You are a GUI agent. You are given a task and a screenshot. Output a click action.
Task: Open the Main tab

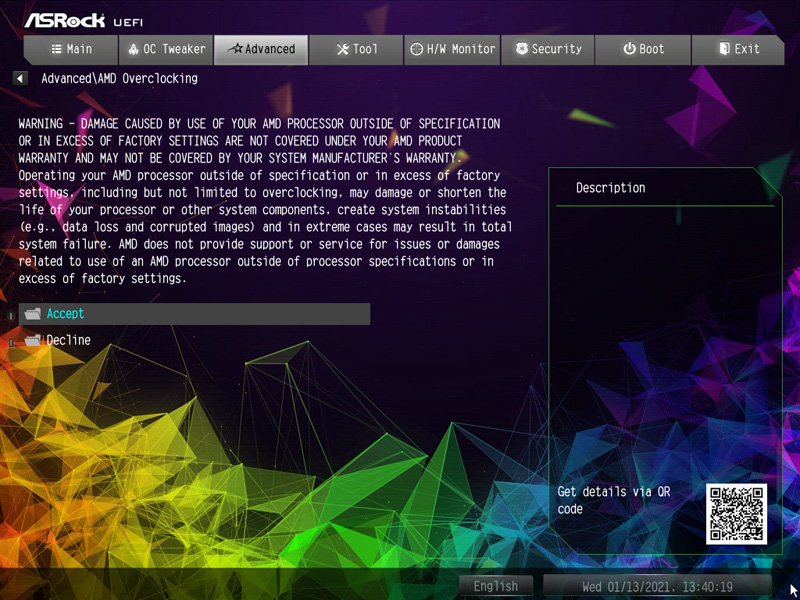(x=71, y=49)
